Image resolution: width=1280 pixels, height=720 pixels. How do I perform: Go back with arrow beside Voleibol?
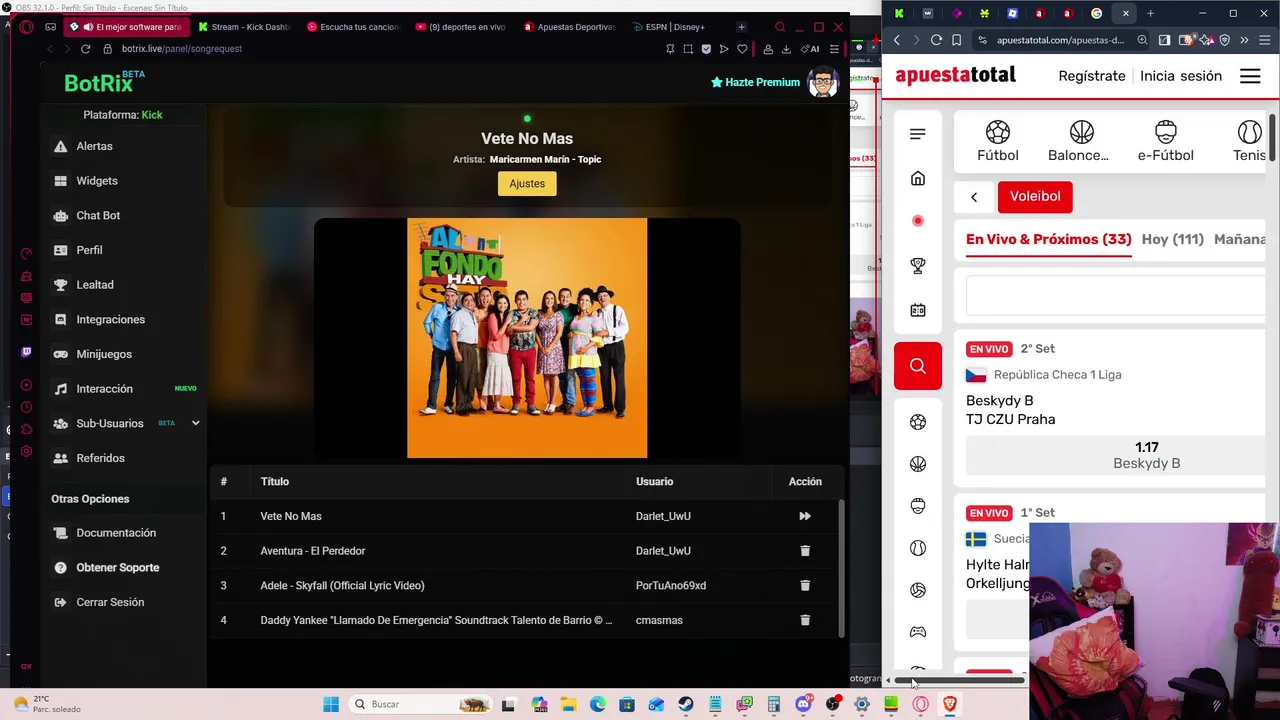click(974, 197)
